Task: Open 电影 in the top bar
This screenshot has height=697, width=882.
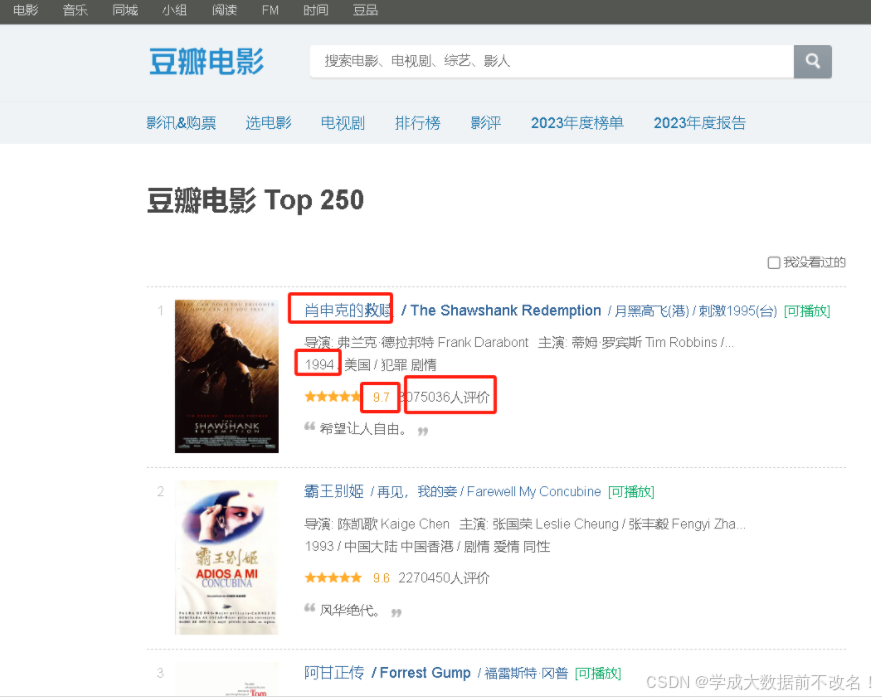Action: pos(25,10)
